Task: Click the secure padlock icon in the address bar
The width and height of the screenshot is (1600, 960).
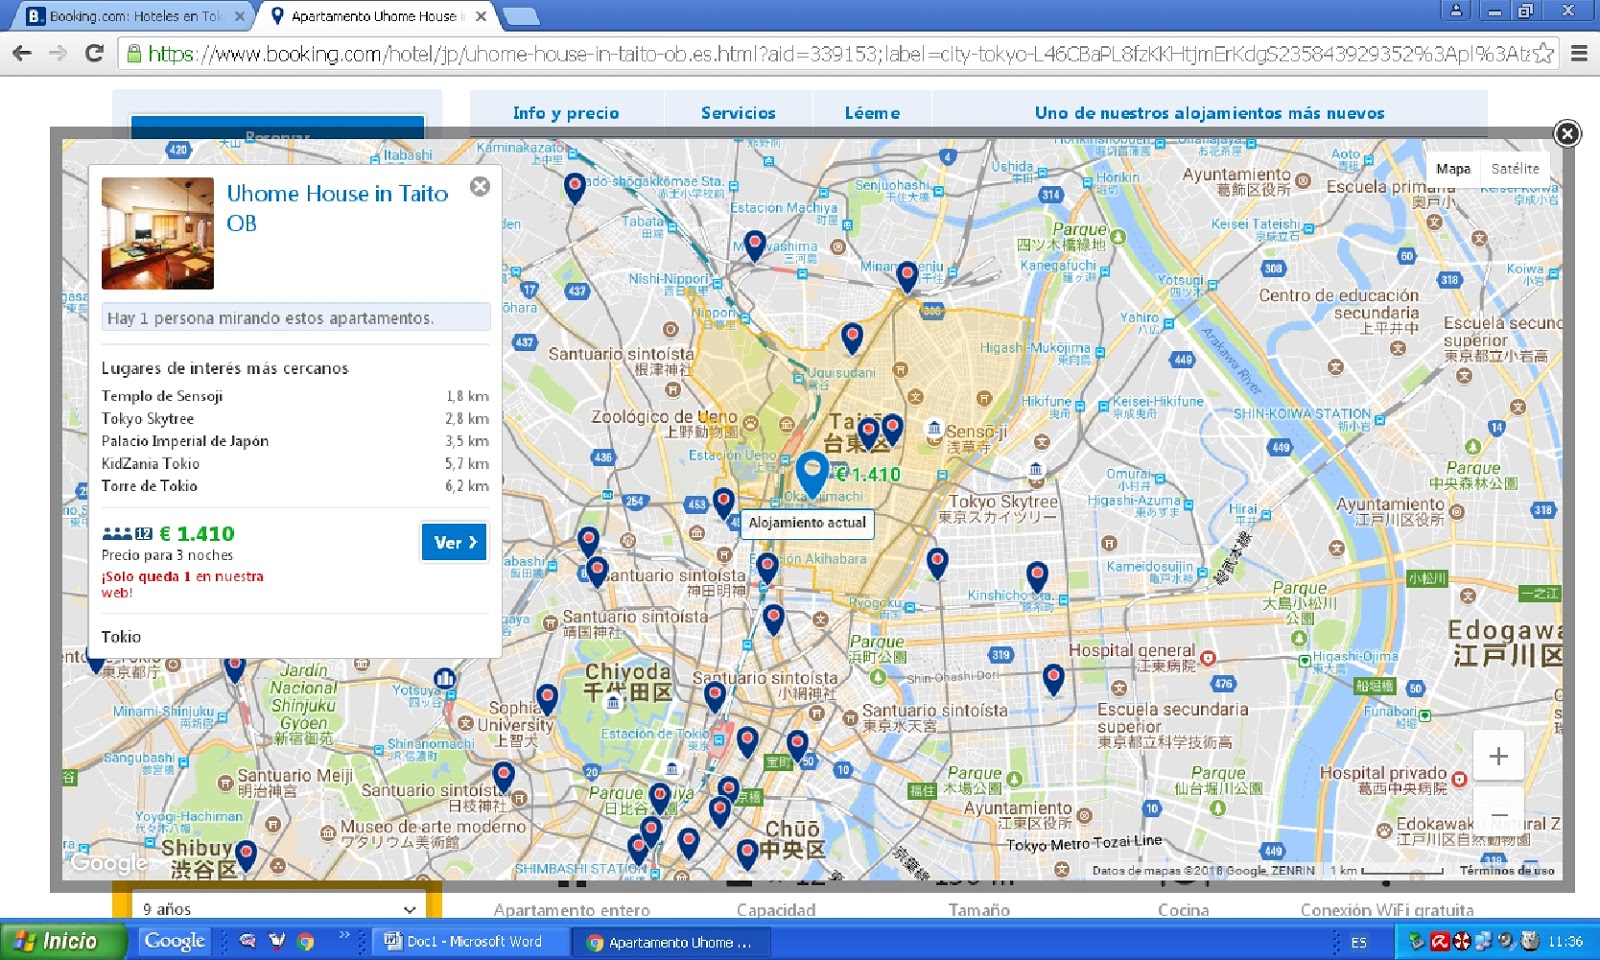Action: tap(134, 53)
